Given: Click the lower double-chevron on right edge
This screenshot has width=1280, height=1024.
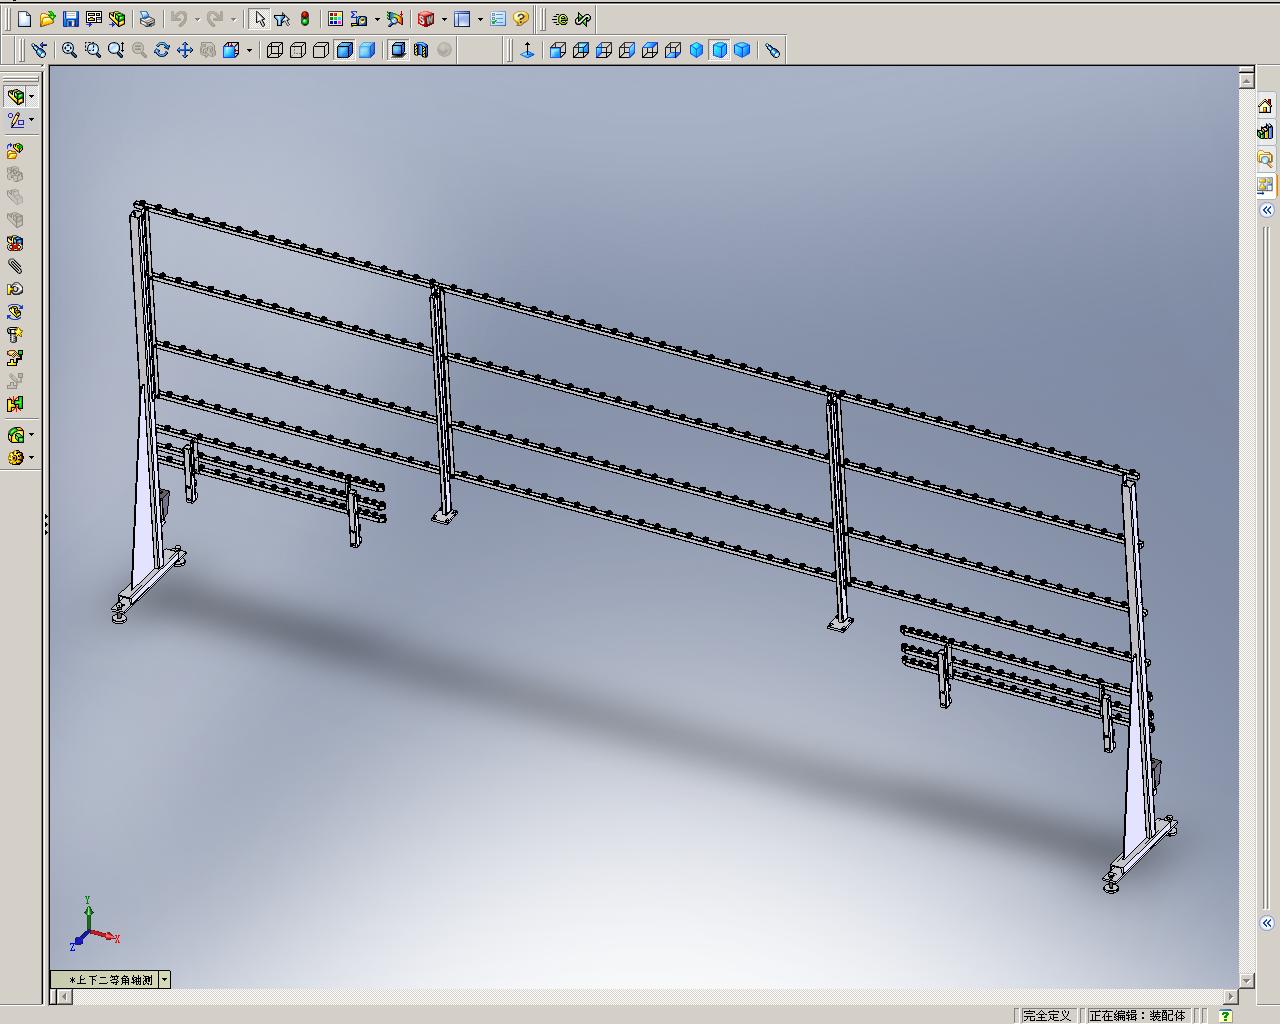Looking at the screenshot, I should [1266, 923].
